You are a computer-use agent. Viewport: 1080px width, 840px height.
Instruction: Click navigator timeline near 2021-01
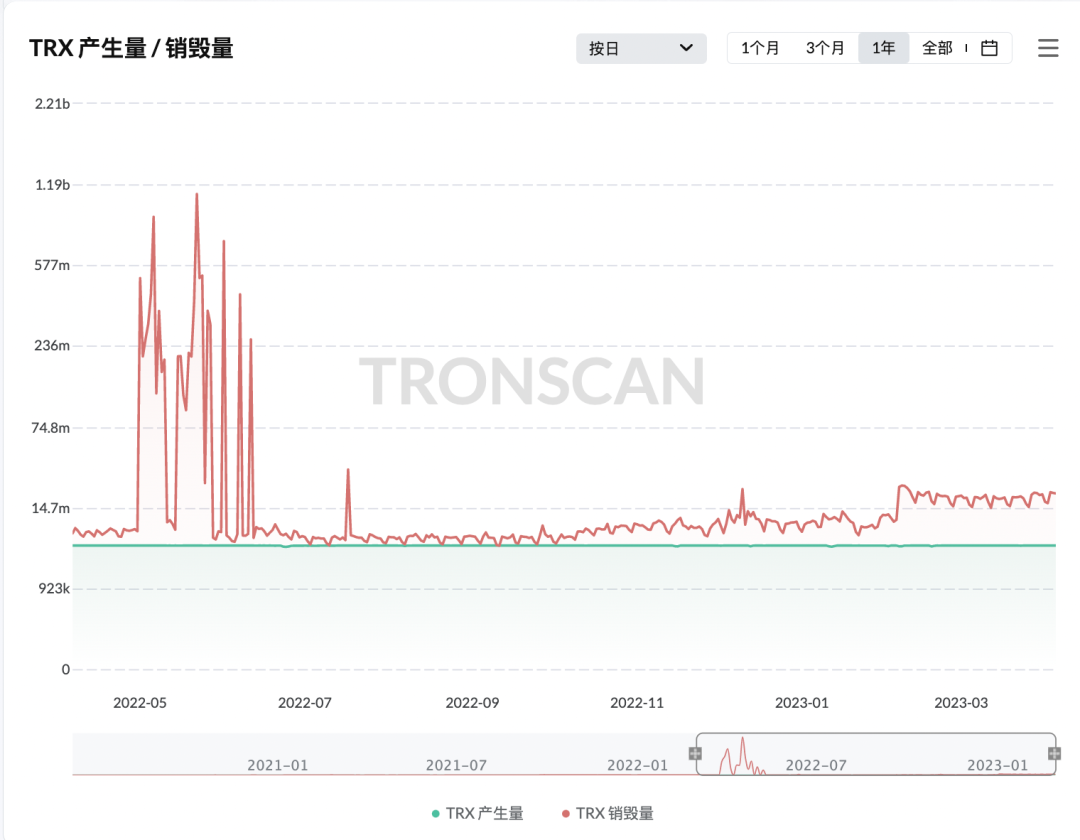278,765
